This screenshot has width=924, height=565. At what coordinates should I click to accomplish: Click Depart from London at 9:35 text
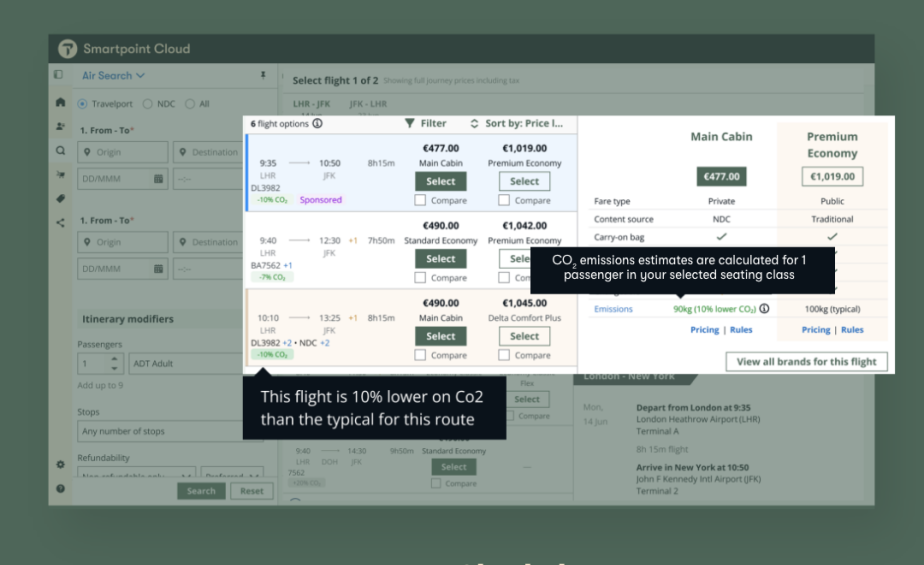coord(694,408)
